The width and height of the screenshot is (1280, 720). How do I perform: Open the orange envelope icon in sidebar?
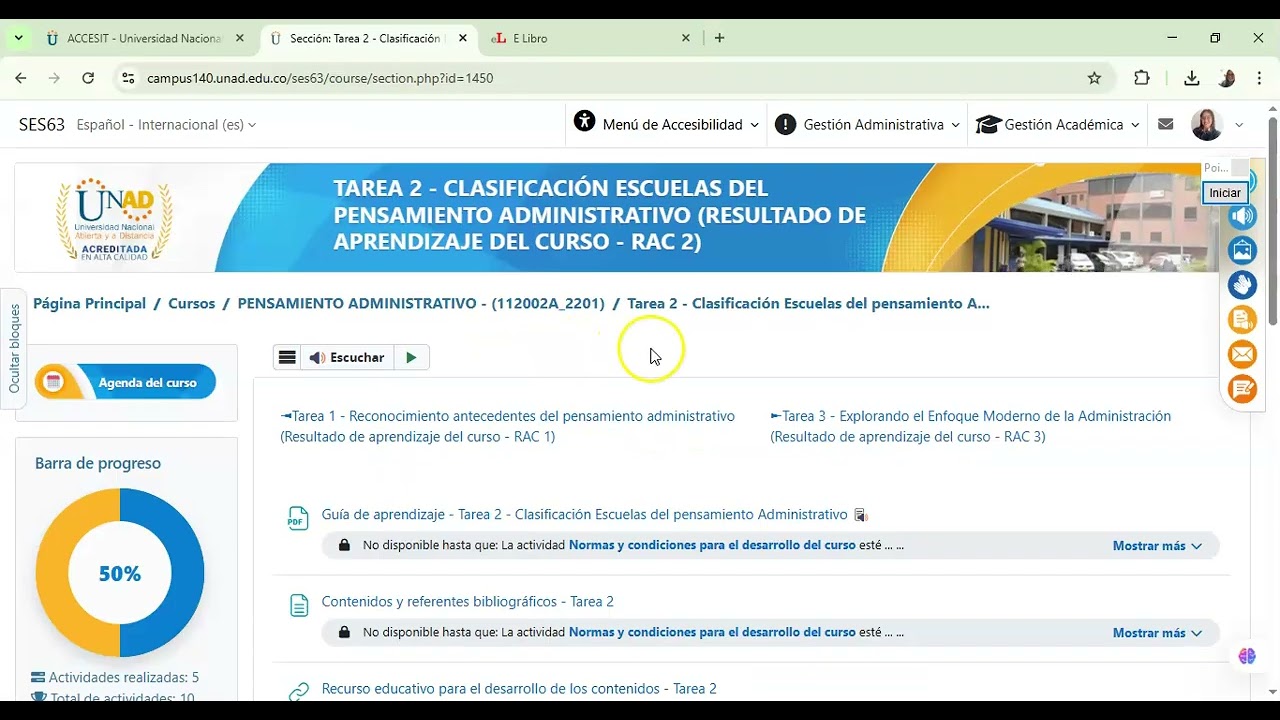click(1242, 354)
